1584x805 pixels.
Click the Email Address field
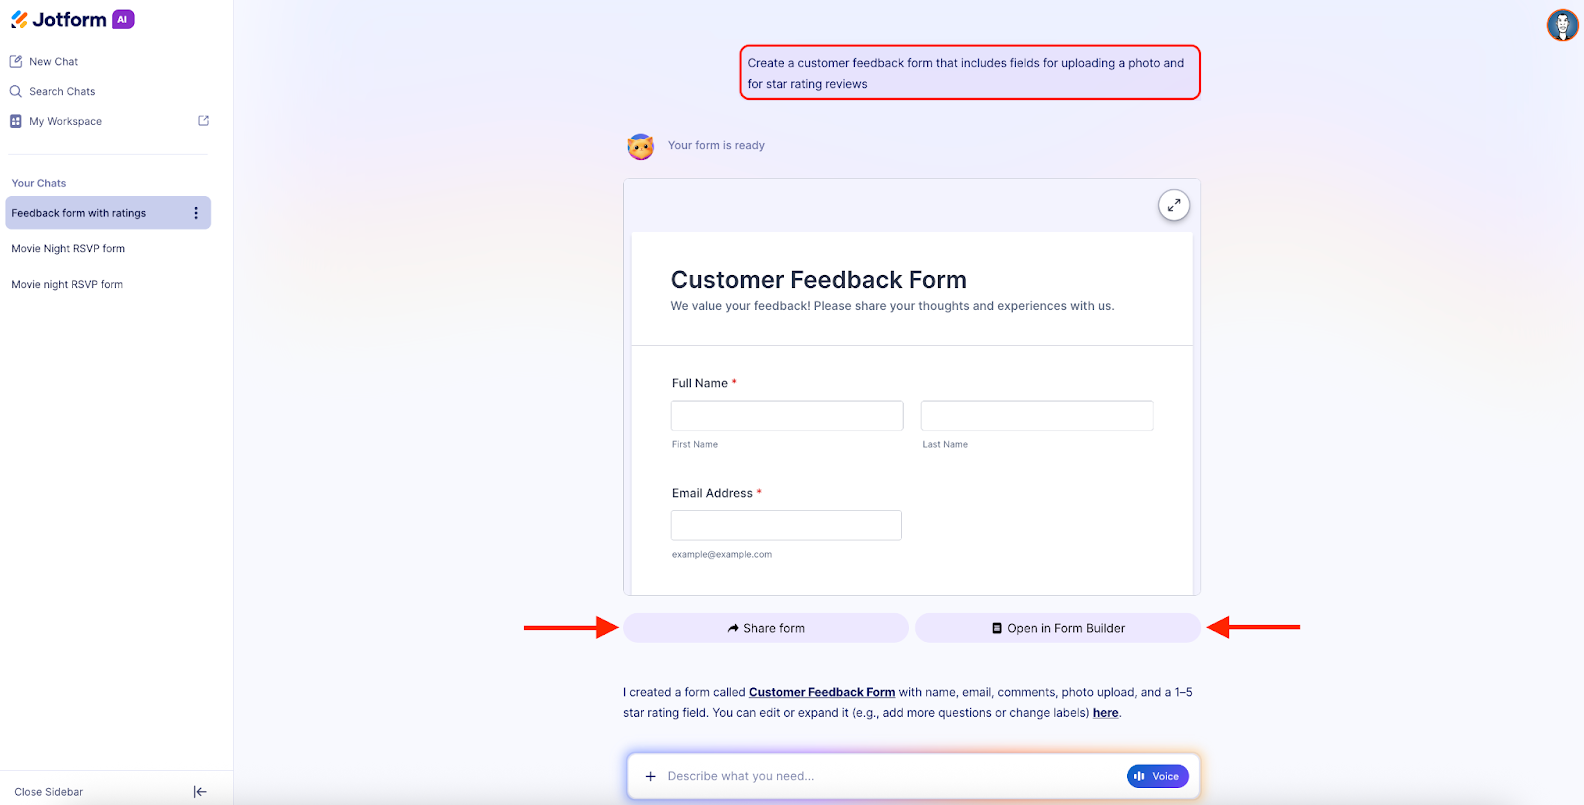coord(786,525)
